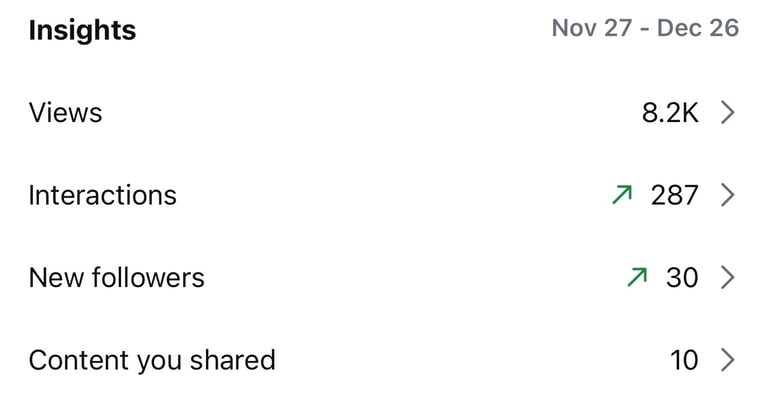Click the Insights heading
This screenshot has height=419, width=768.
(x=82, y=30)
